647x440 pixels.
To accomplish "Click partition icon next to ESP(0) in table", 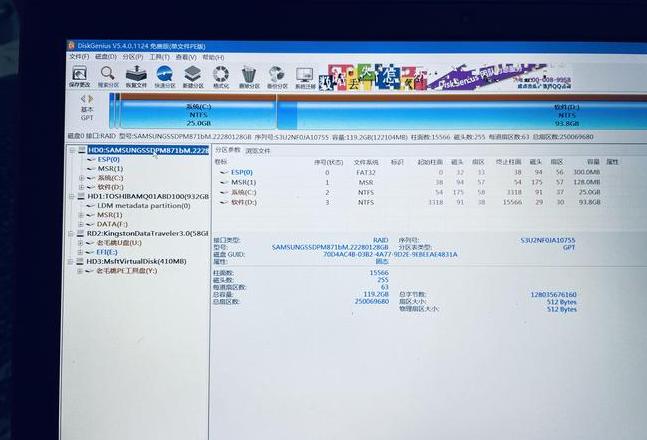I will click(224, 173).
